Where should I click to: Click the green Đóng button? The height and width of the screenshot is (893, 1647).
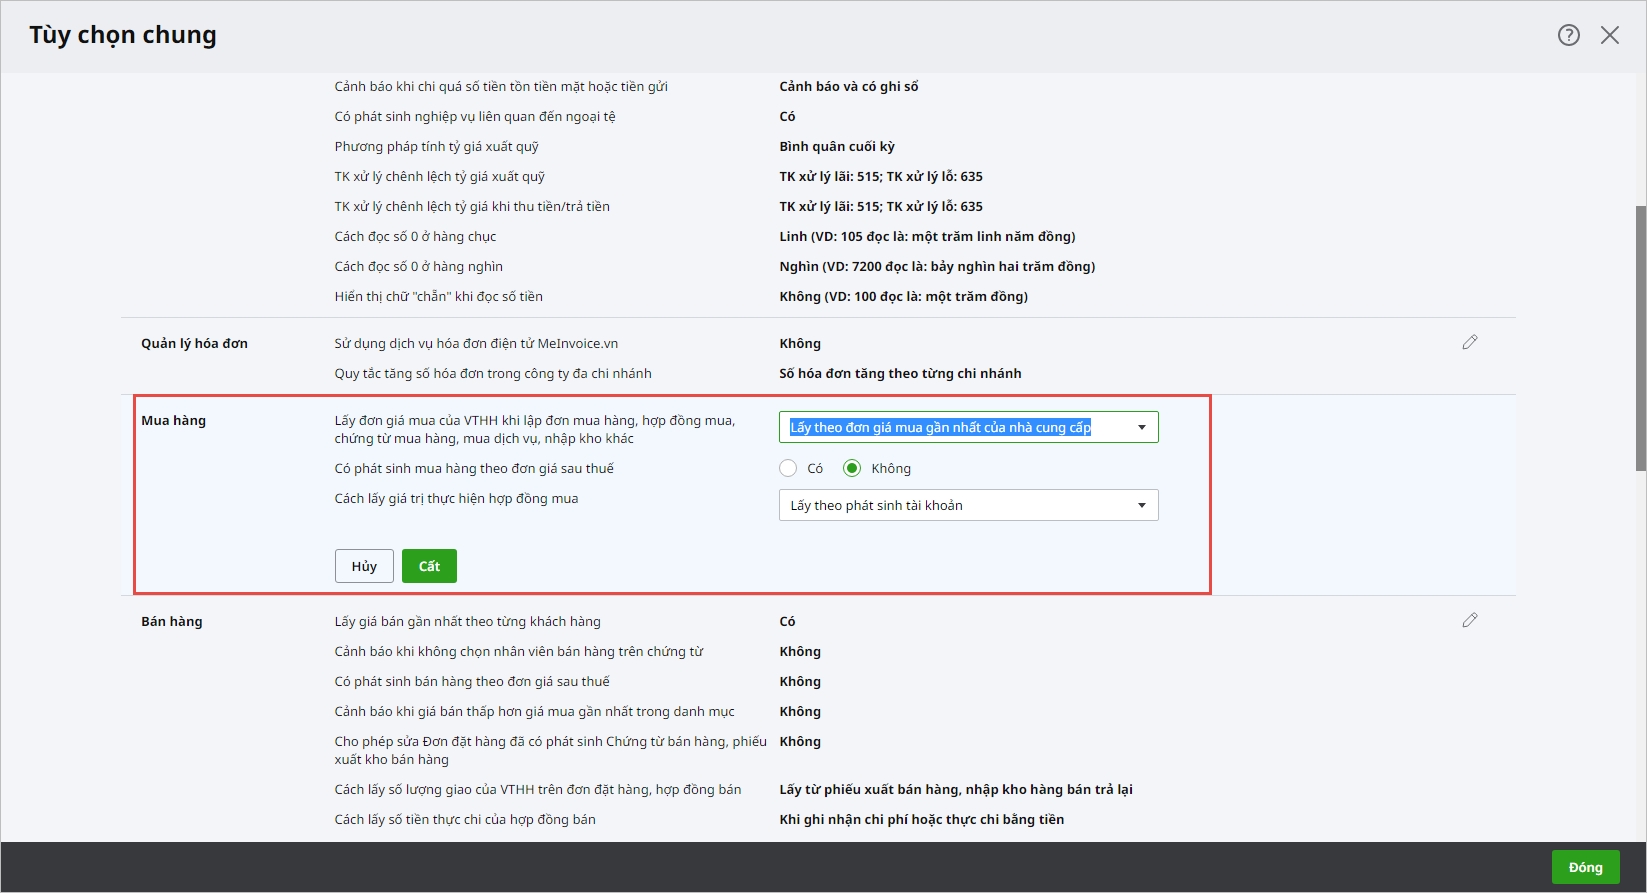point(1585,867)
